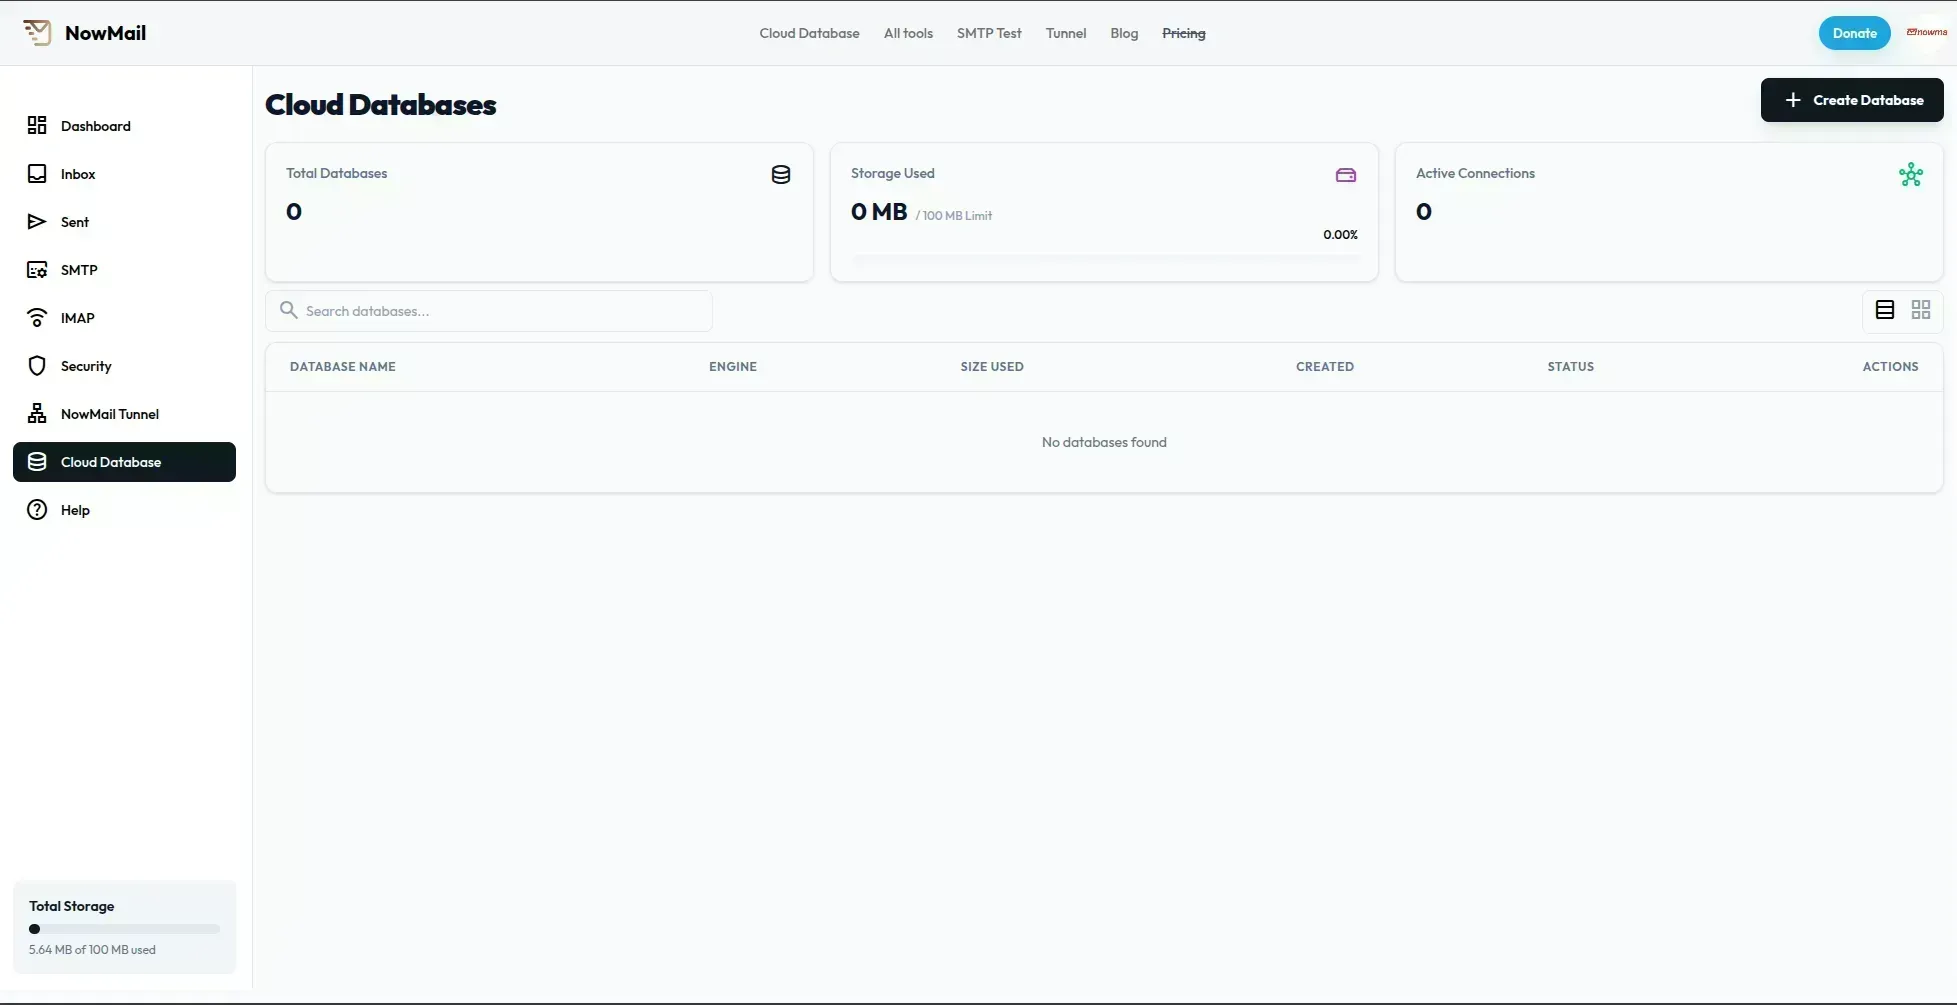Open Help in the sidebar
The width and height of the screenshot is (1957, 1005).
[x=74, y=510]
